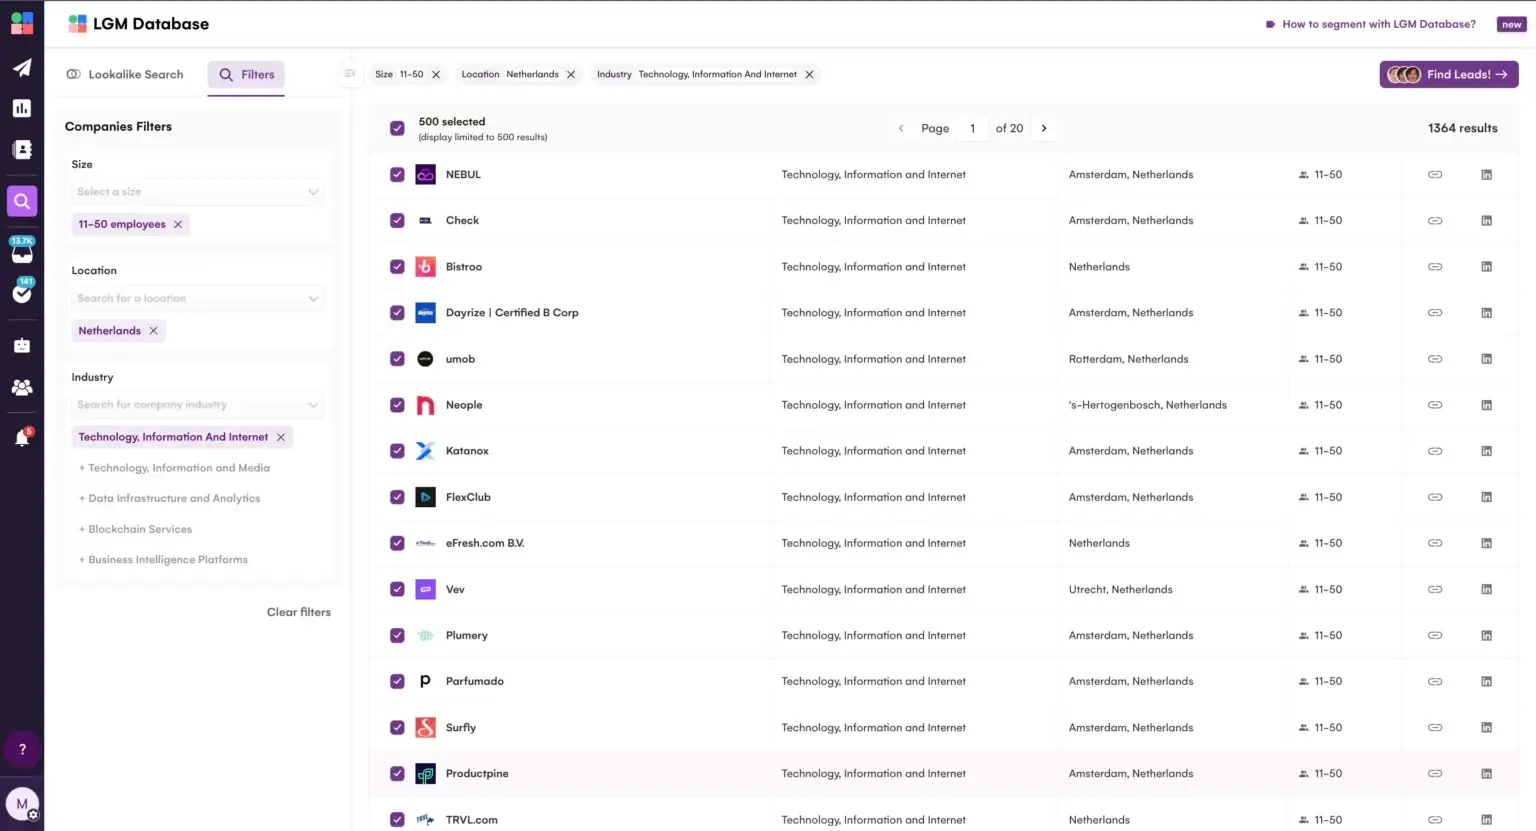The width and height of the screenshot is (1536, 831).
Task: Open the help question mark button
Action: pyautogui.click(x=22, y=749)
